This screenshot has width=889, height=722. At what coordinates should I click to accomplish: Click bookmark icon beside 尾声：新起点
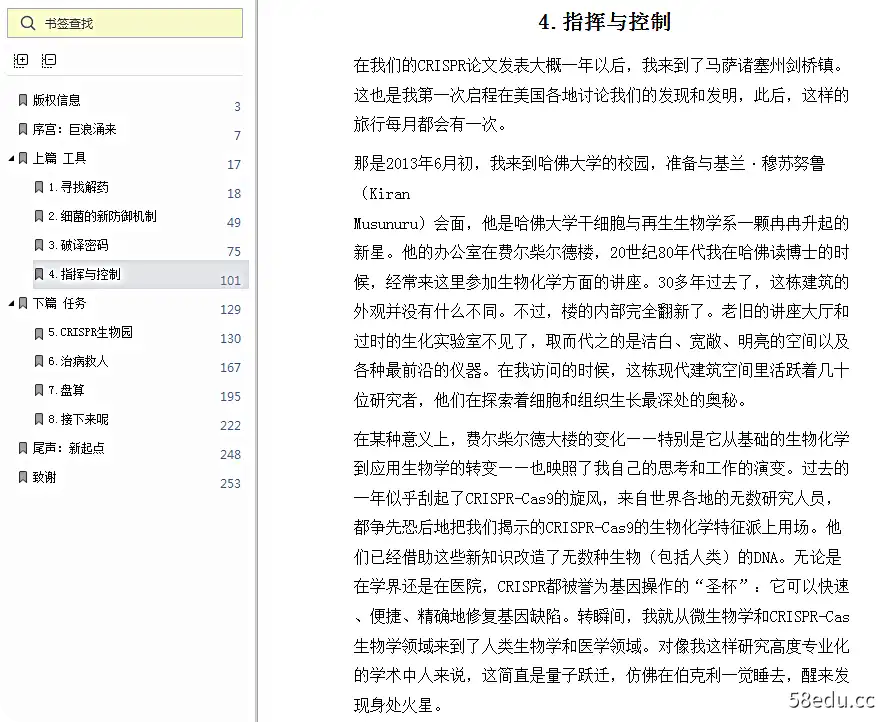[23, 448]
